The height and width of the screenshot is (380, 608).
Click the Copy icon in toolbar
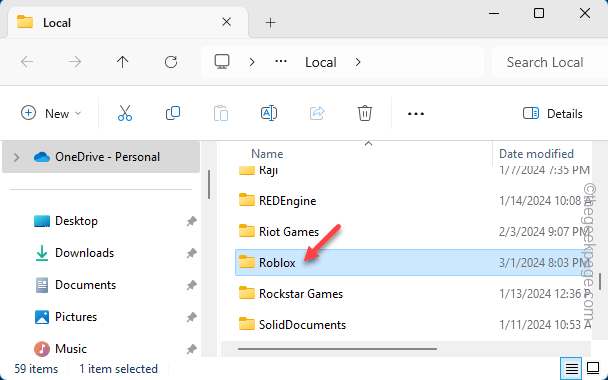coord(173,113)
